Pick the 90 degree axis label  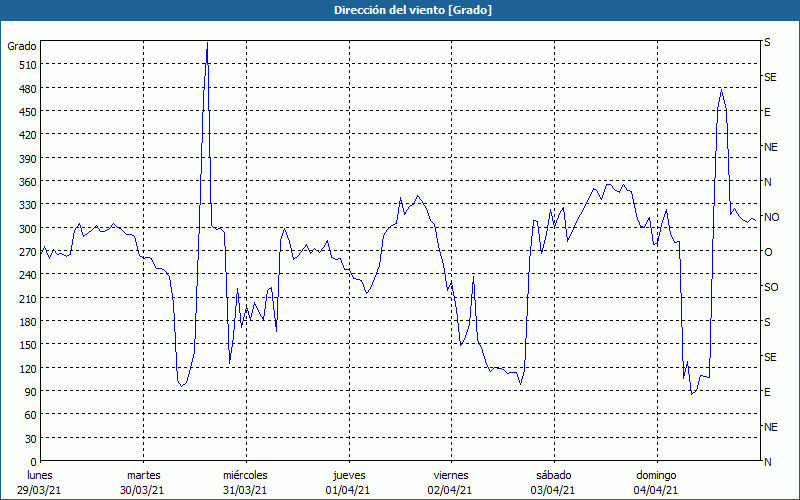(x=30, y=392)
